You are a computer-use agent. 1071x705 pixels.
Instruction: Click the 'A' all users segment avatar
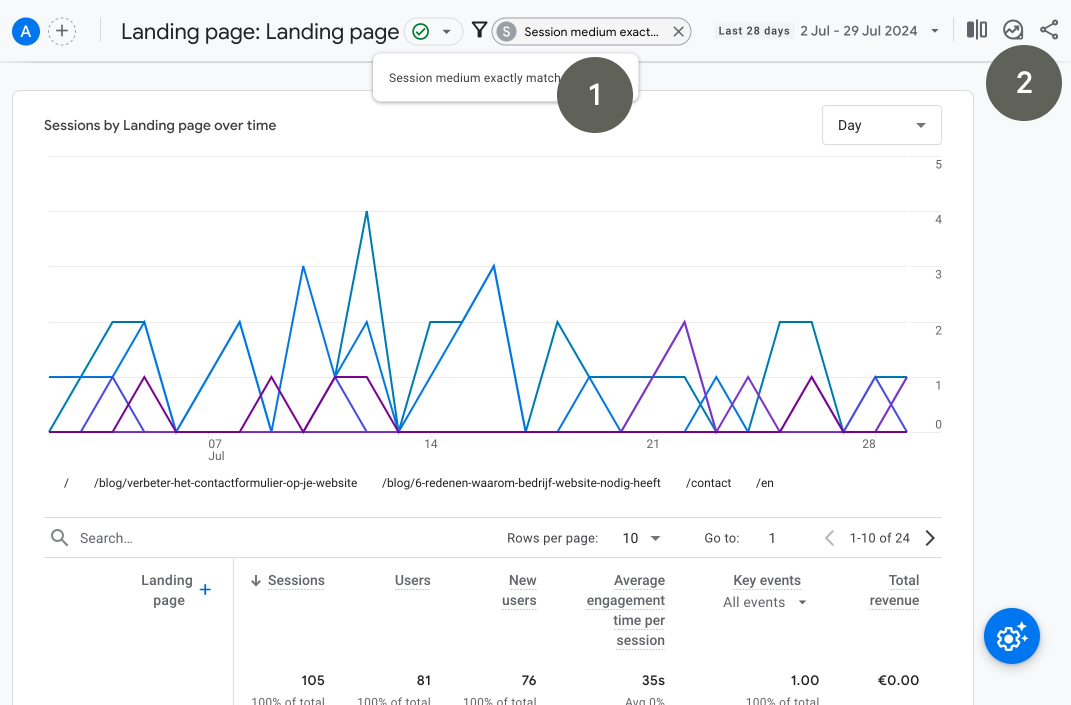click(x=26, y=31)
